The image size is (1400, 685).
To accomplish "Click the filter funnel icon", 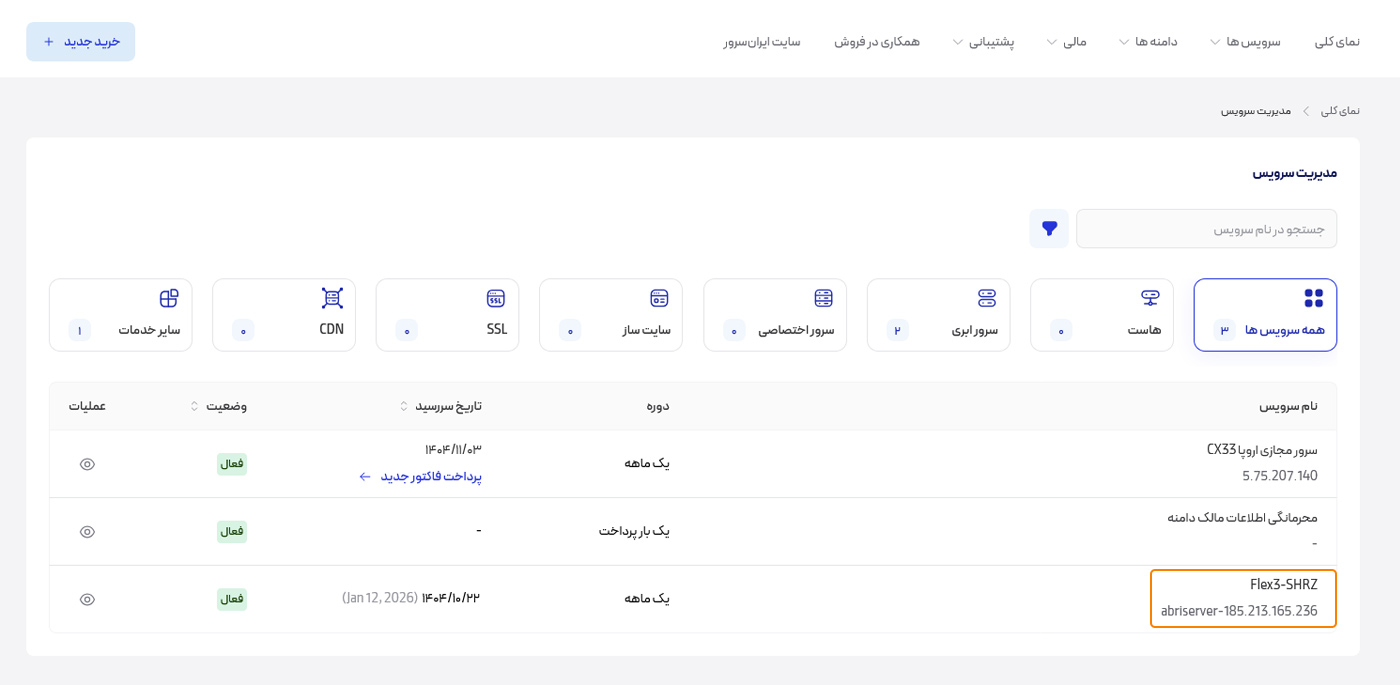I will tap(1049, 229).
